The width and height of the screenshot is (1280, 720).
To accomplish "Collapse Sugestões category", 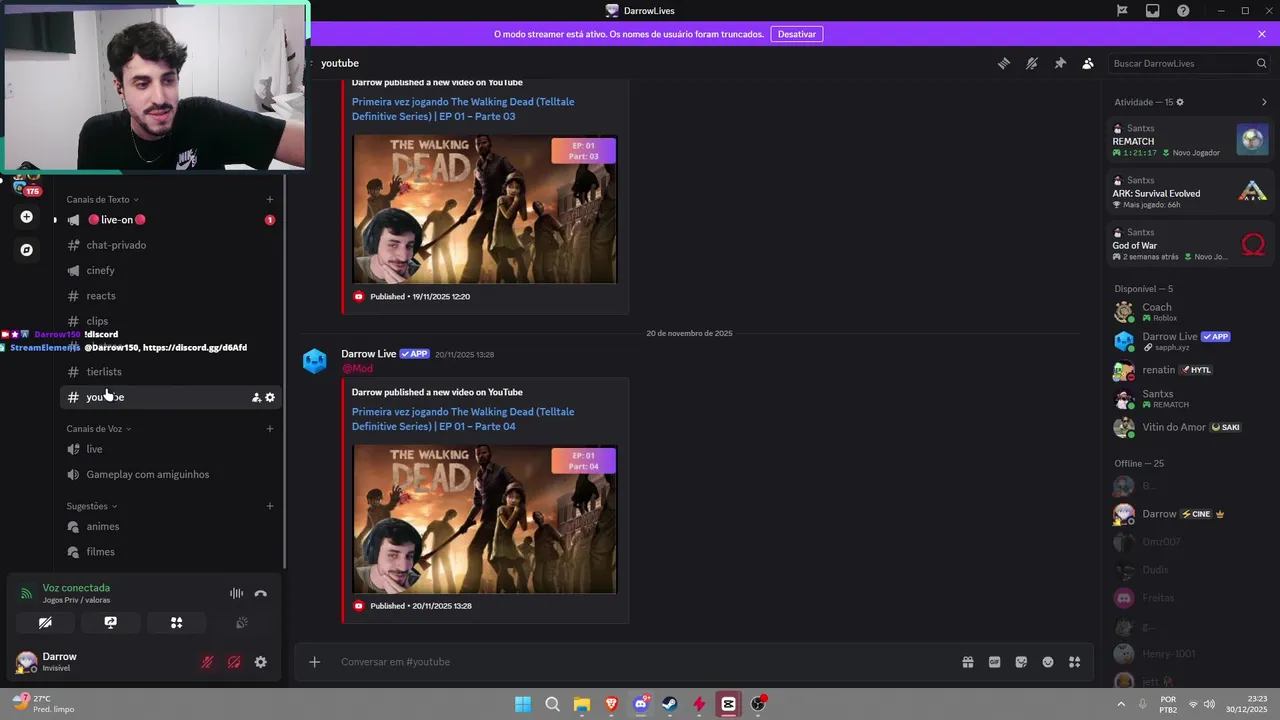I will 91,506.
